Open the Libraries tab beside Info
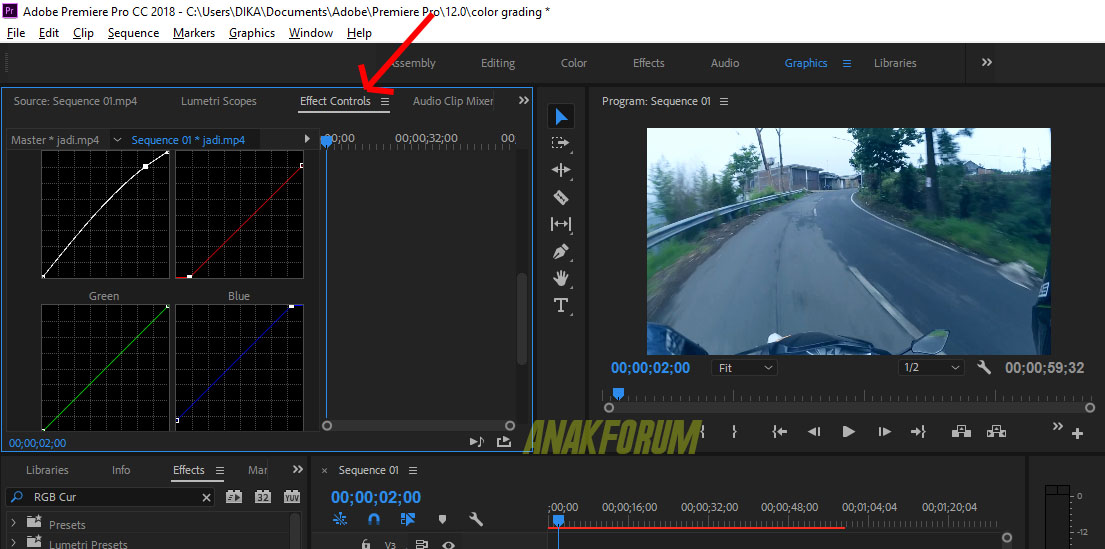This screenshot has width=1105, height=549. click(47, 470)
